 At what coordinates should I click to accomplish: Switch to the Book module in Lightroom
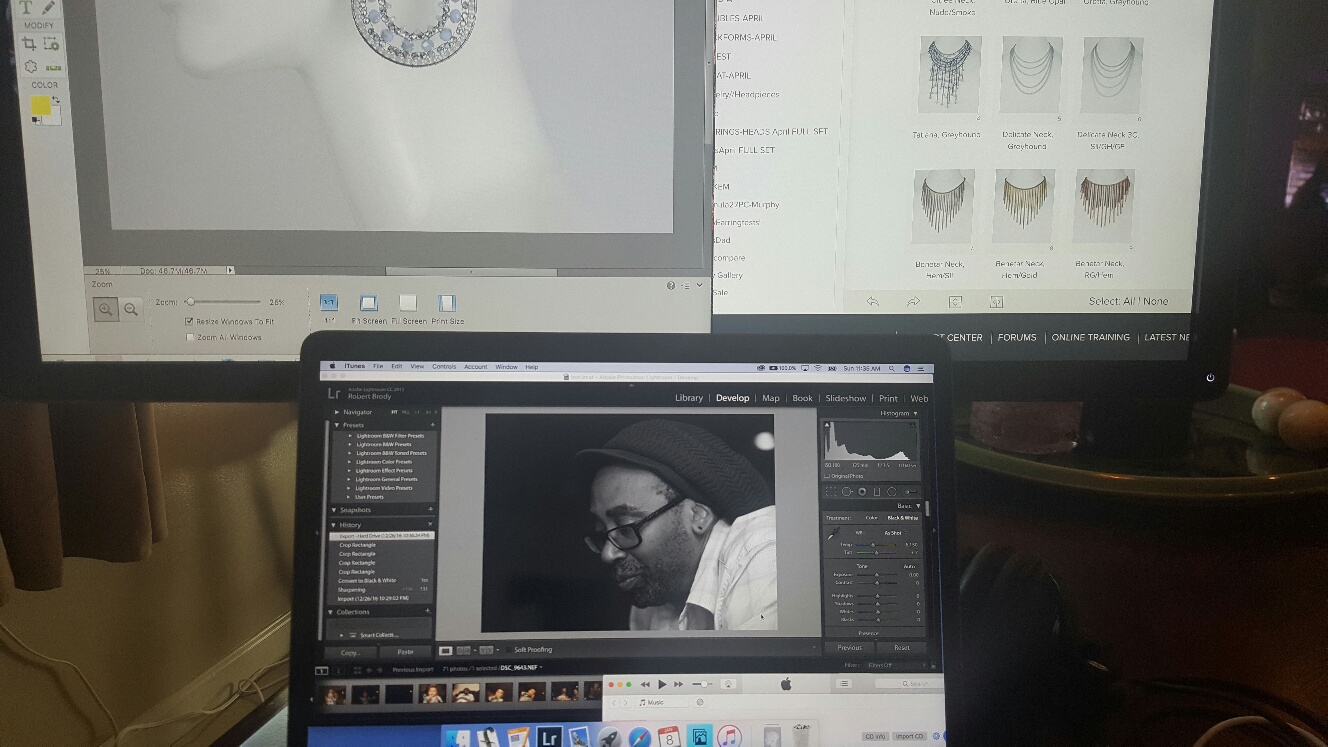(802, 398)
